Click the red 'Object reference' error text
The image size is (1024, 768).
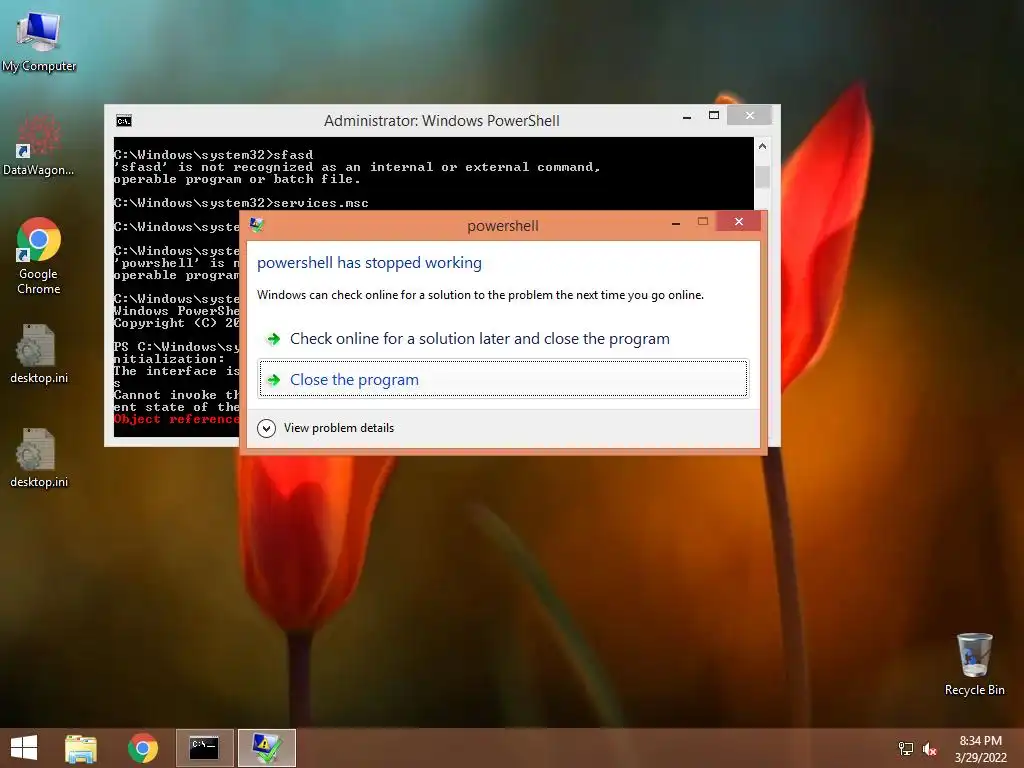(x=177, y=419)
